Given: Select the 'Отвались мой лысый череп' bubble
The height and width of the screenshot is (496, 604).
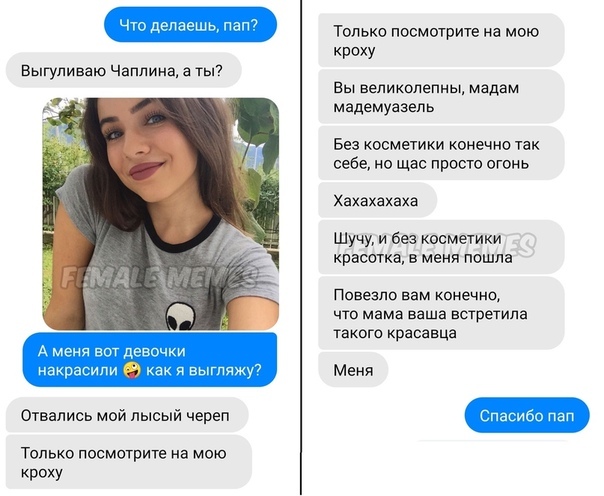Looking at the screenshot, I should click(127, 415).
